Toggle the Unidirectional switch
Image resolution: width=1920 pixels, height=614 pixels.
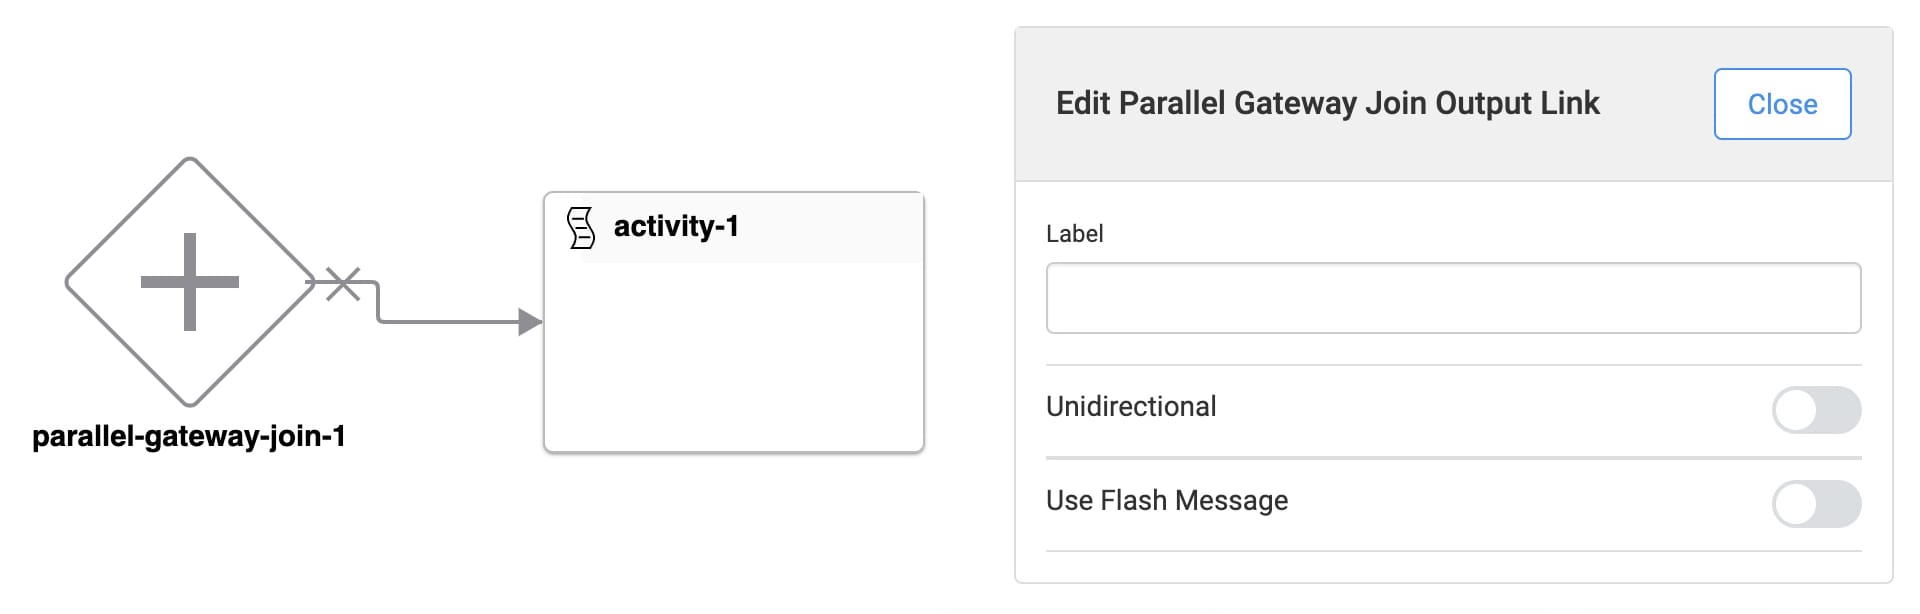point(1816,410)
